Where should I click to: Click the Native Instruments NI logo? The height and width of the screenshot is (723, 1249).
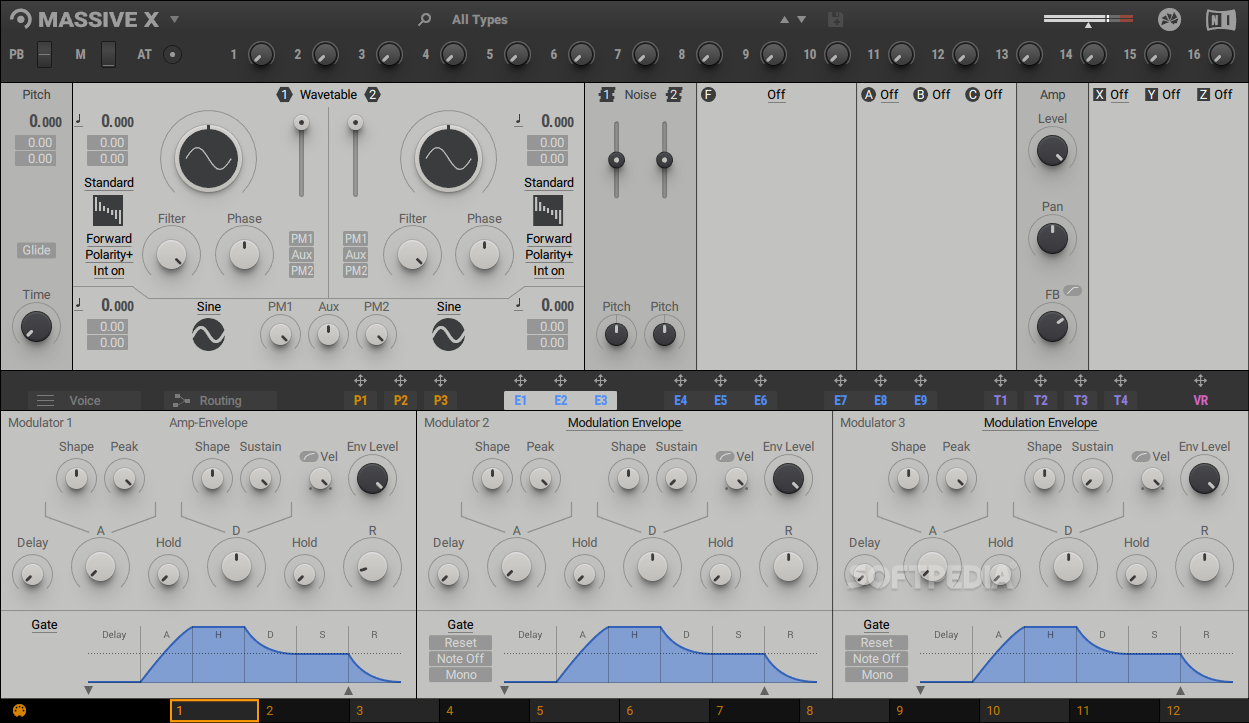(x=1220, y=19)
